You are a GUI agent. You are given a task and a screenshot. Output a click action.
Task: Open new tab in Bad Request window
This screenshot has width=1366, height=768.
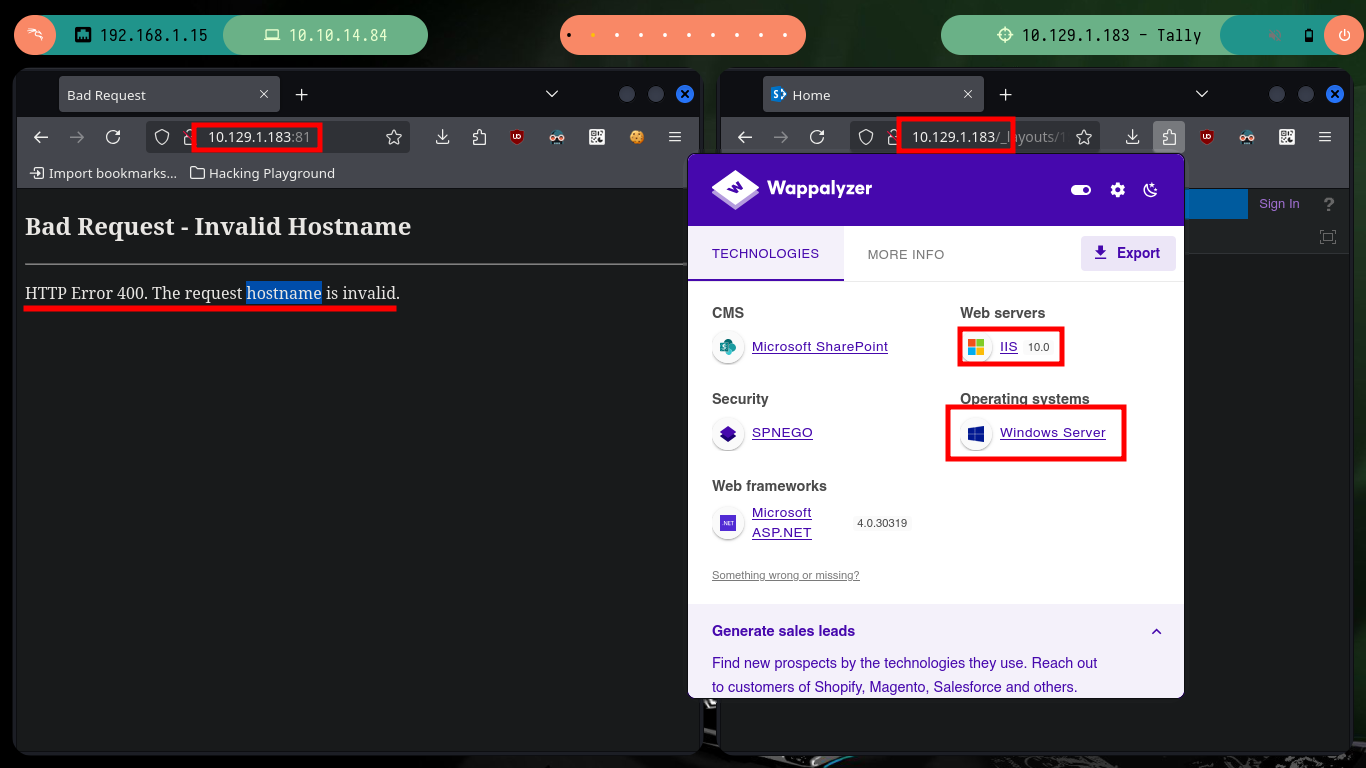[x=301, y=95]
